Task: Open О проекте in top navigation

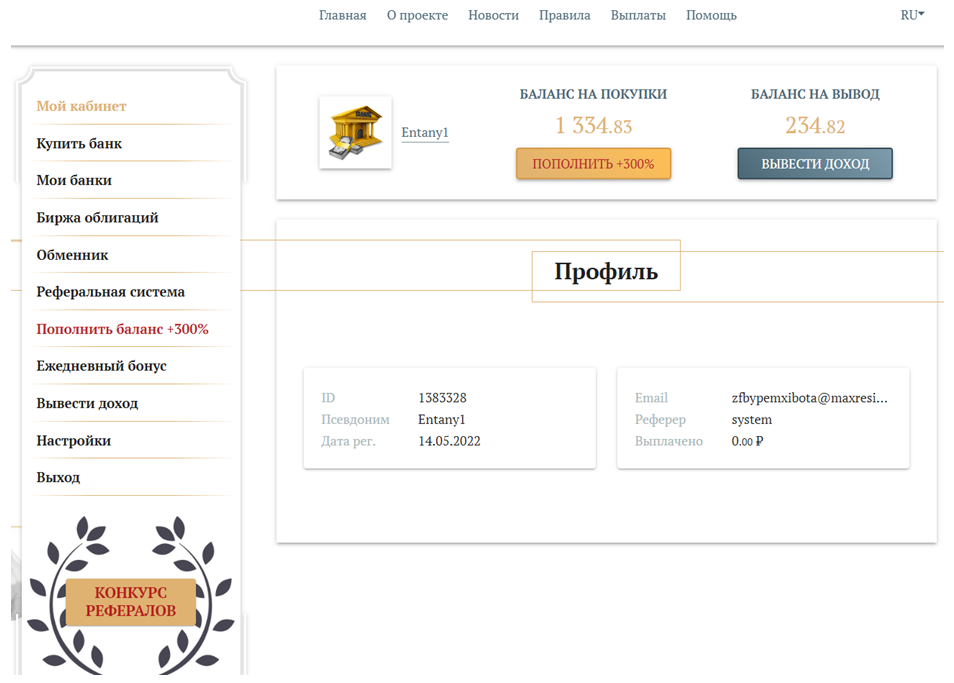Action: click(x=417, y=15)
